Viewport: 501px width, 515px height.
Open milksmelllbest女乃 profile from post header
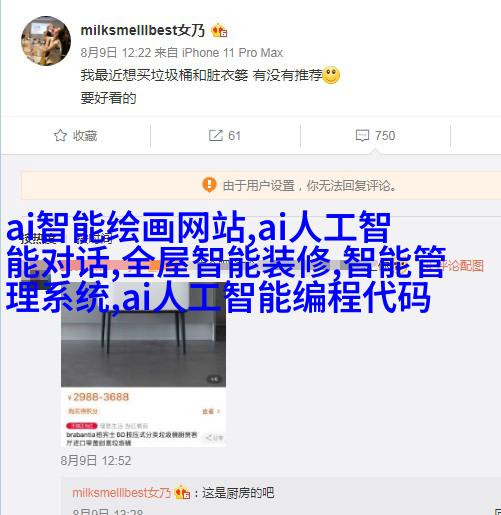tap(143, 30)
